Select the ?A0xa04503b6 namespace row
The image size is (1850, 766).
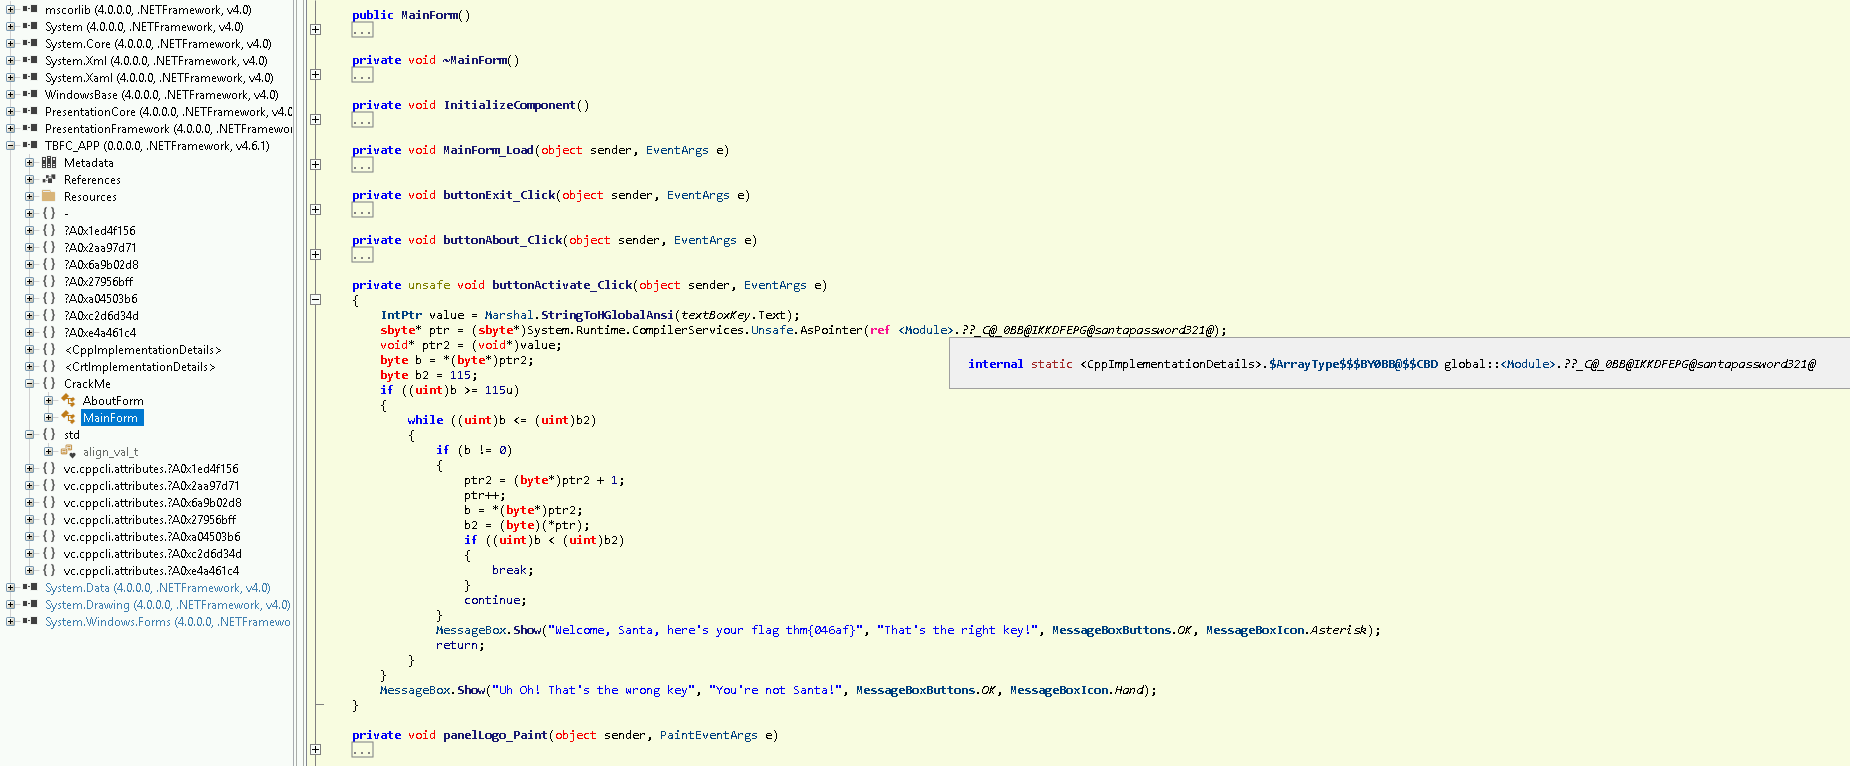pos(100,299)
